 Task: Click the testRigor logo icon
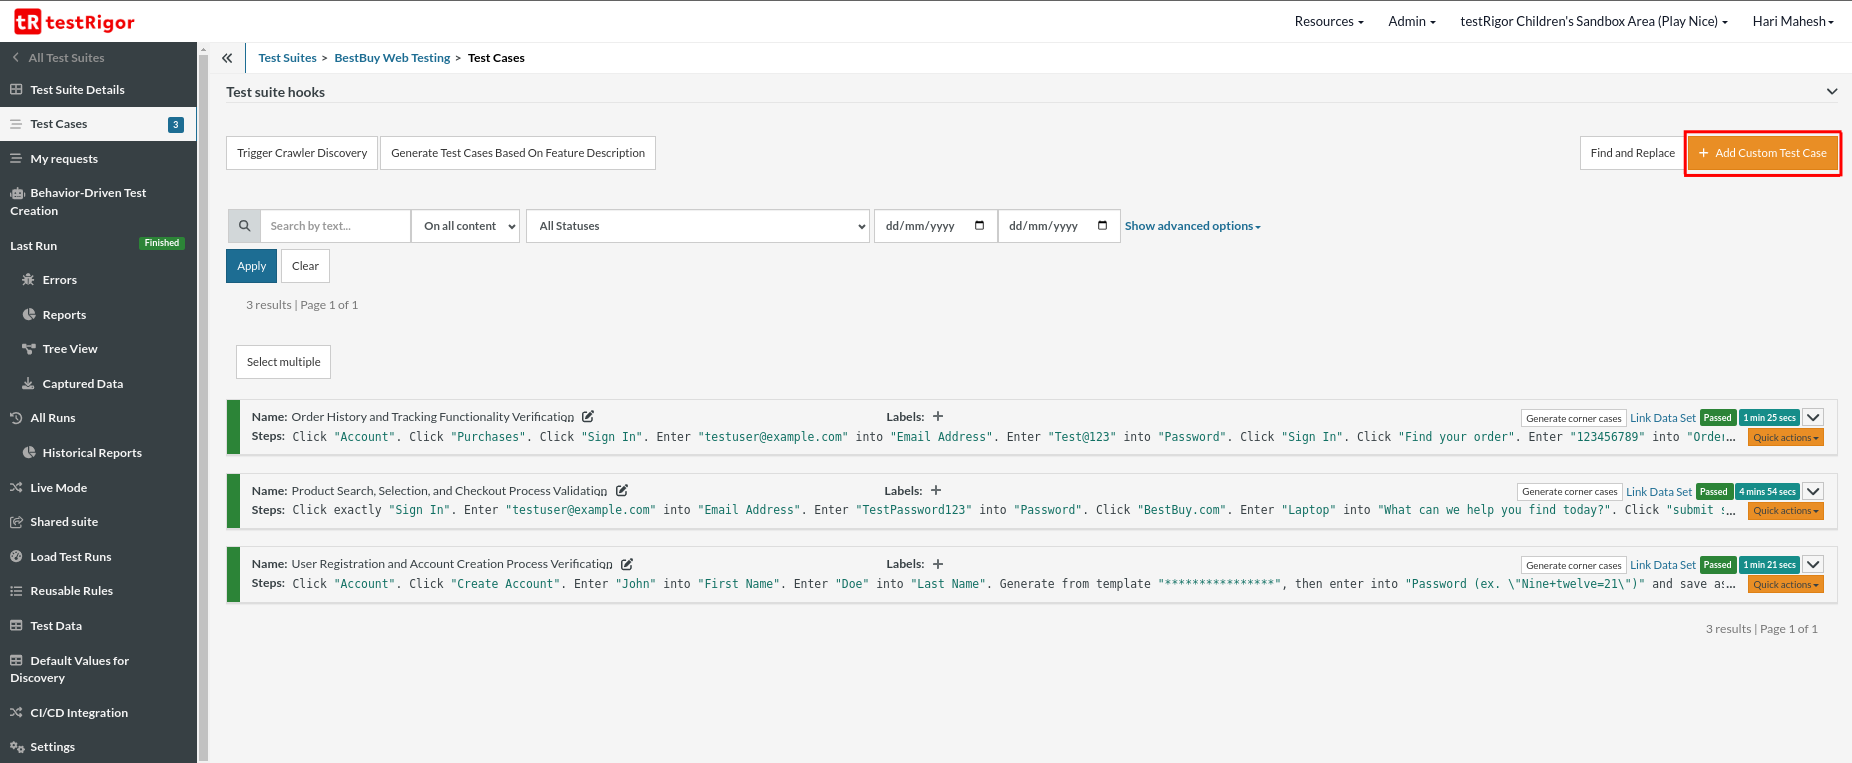click(28, 21)
